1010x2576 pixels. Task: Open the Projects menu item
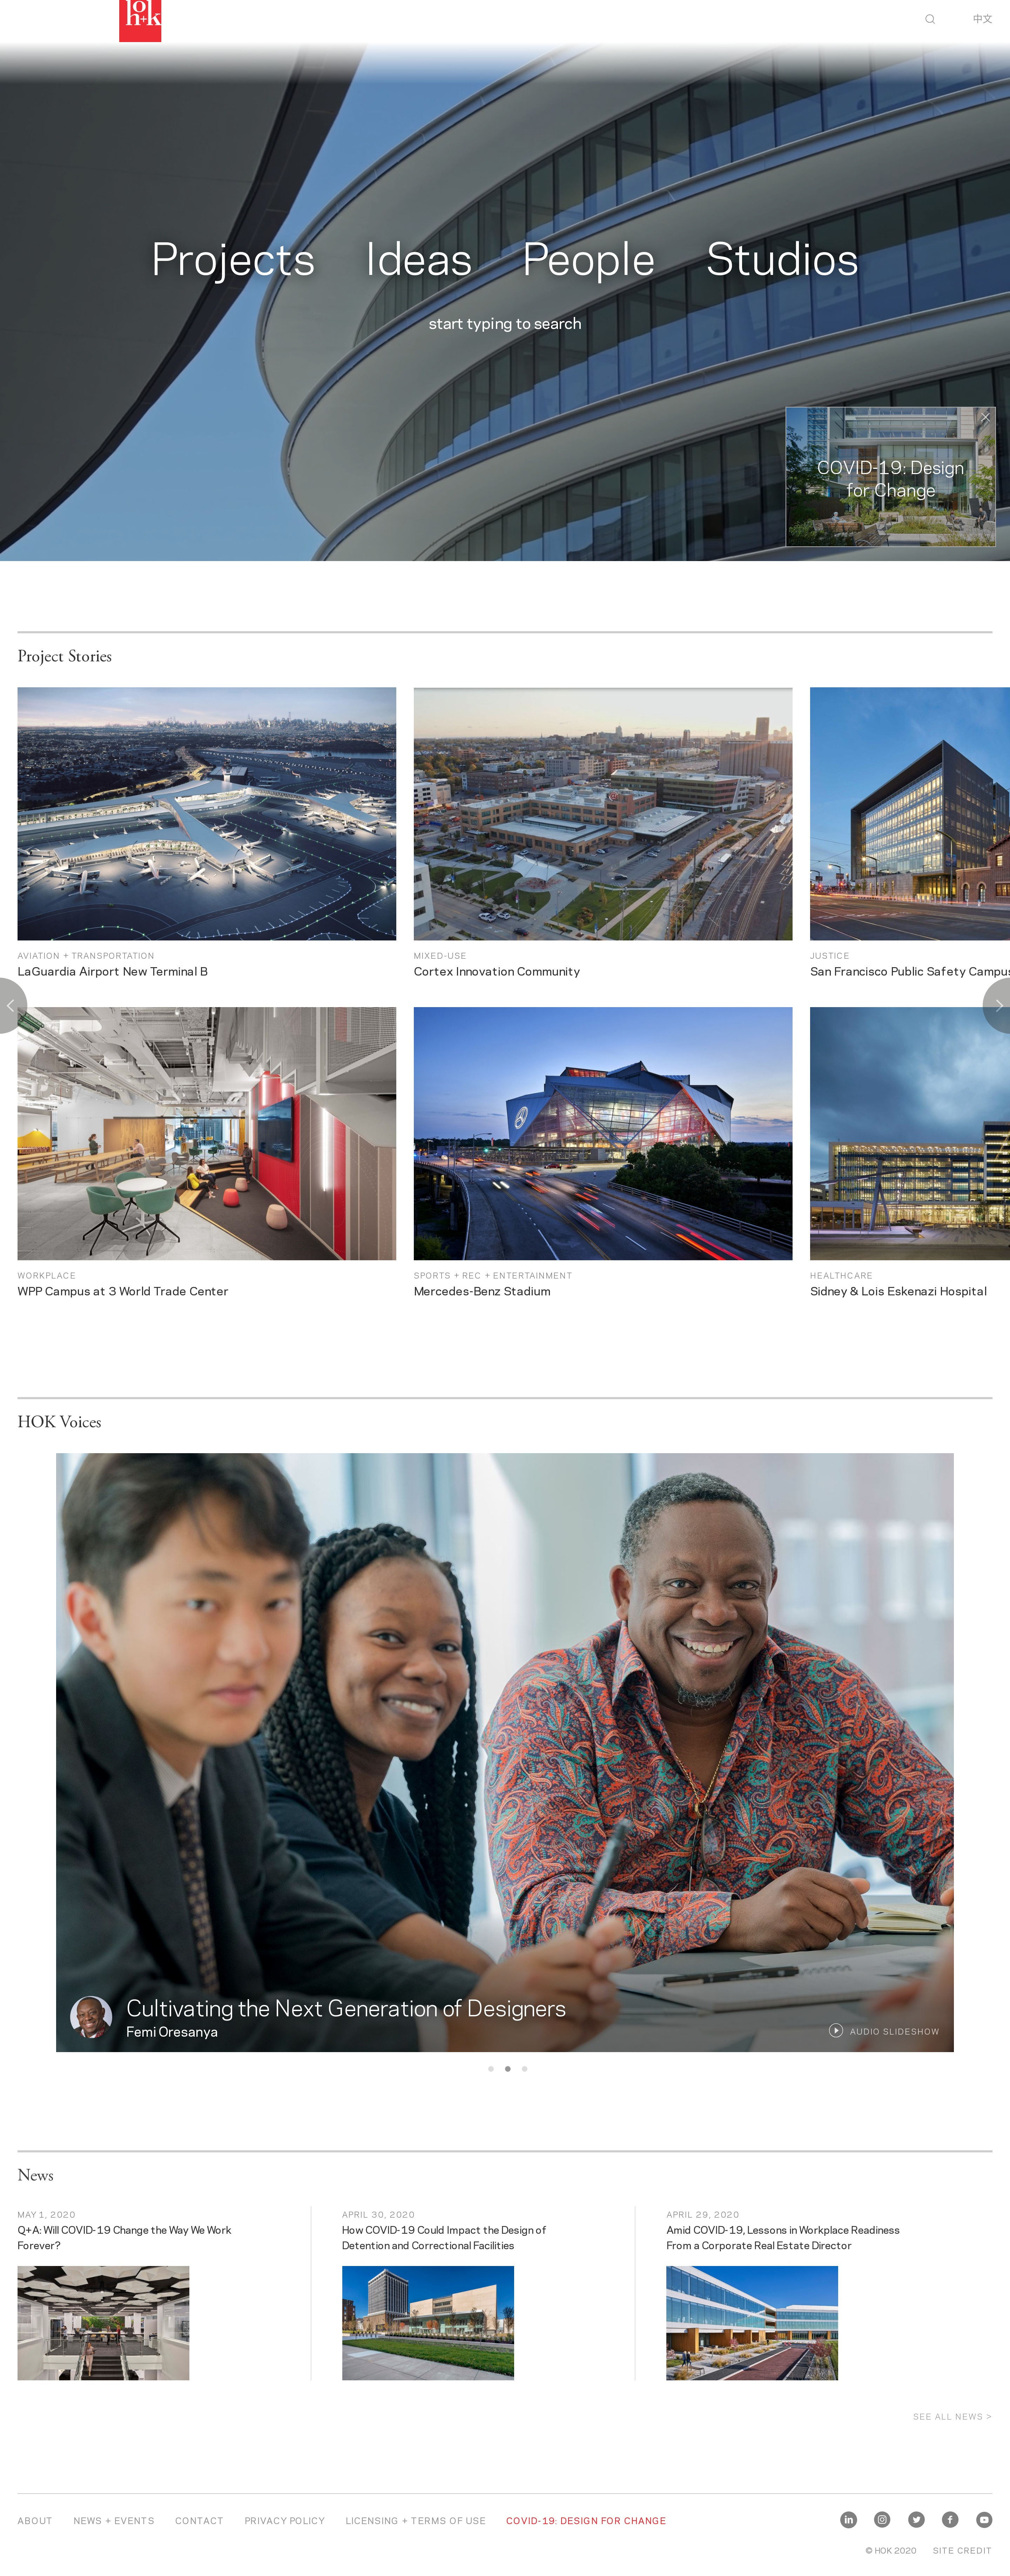point(233,260)
